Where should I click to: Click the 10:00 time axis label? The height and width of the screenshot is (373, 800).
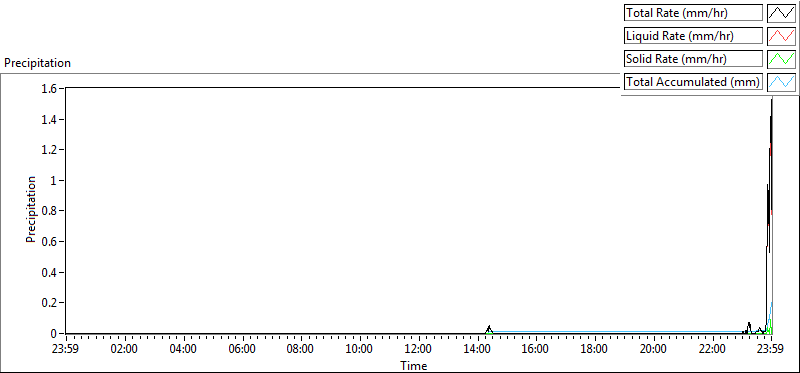[359, 350]
